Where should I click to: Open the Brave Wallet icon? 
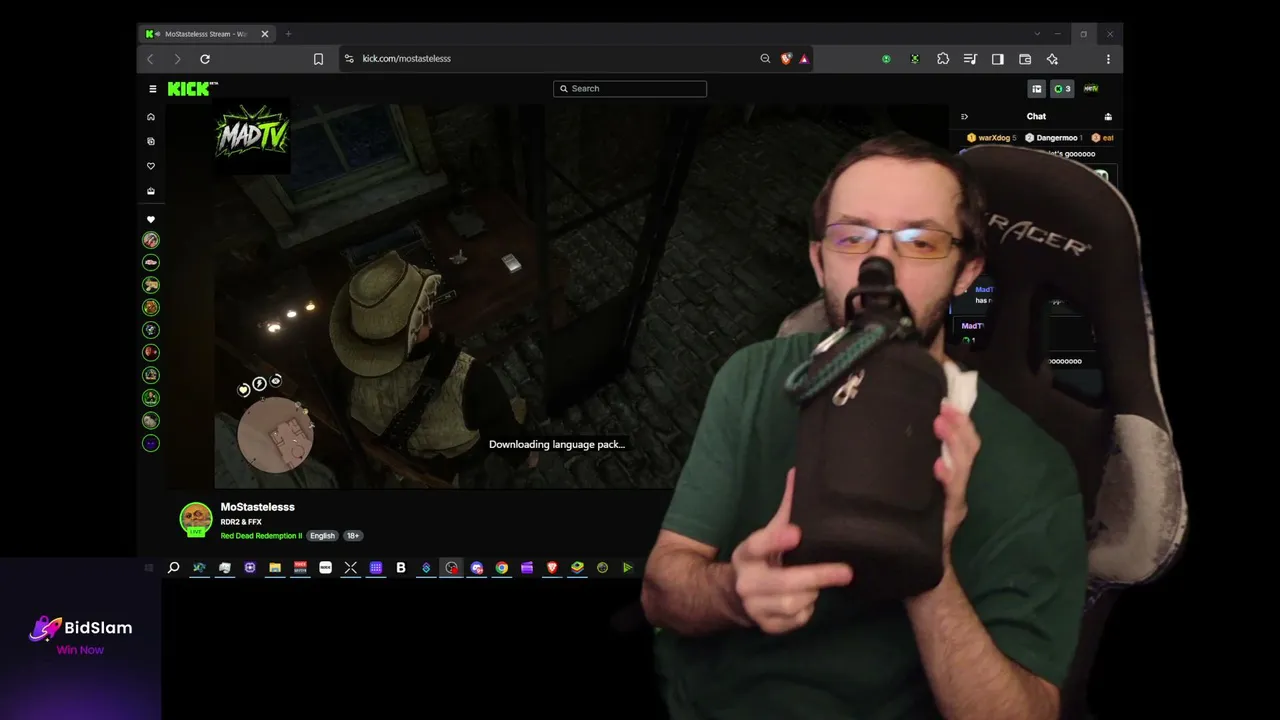tap(1025, 59)
